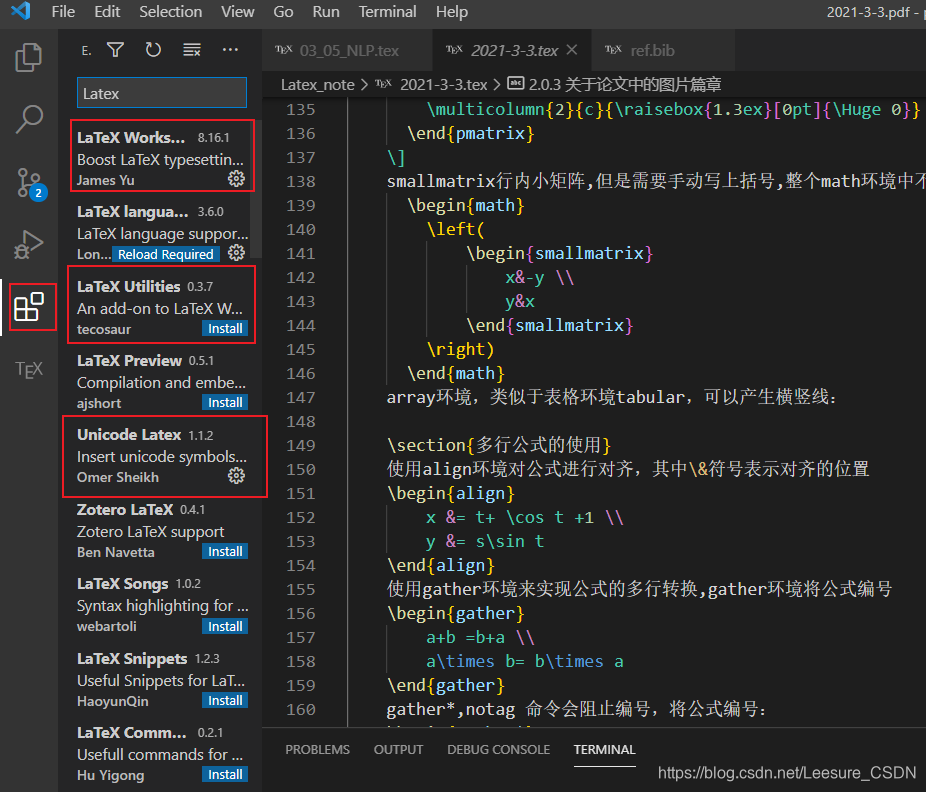Clear extensions search results icon

(192, 50)
